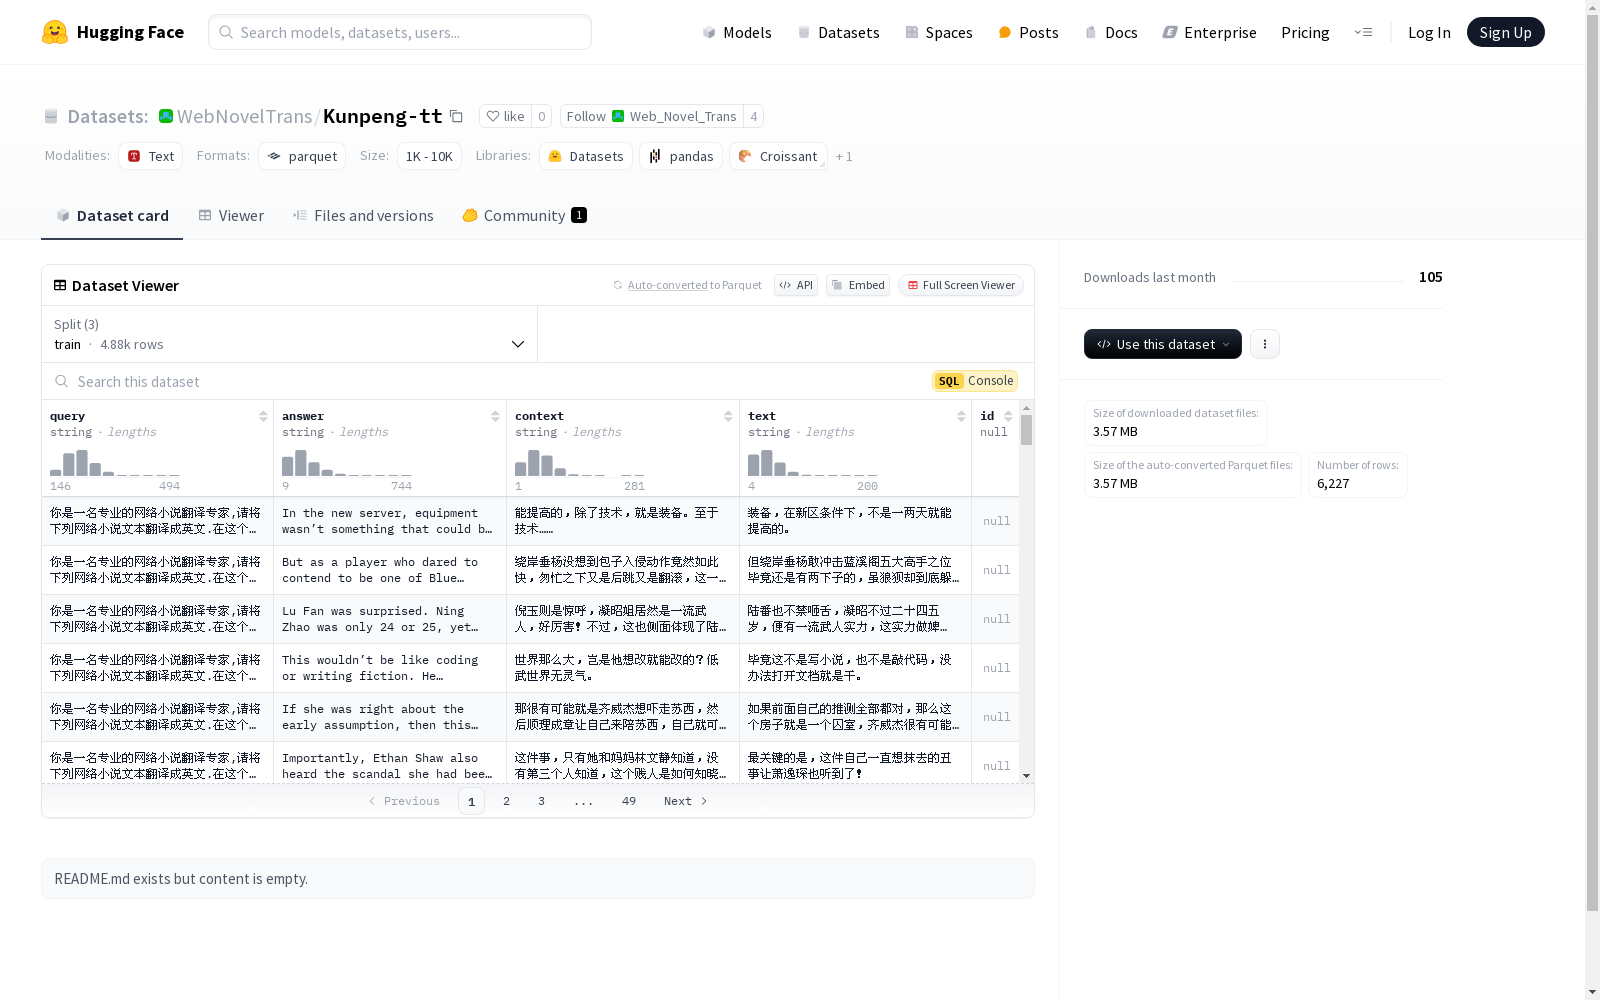
Task: Go to Datasets in the navigation
Action: click(838, 32)
